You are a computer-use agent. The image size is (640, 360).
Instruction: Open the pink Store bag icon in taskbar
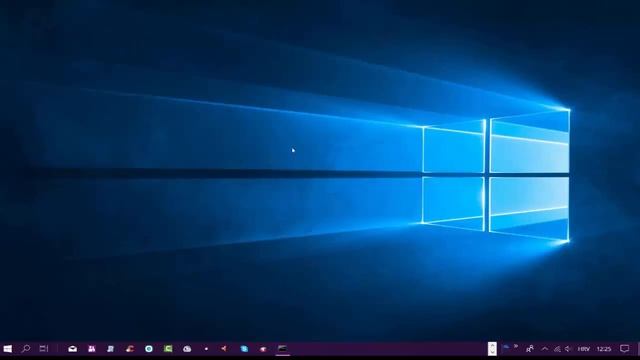pyautogui.click(x=92, y=349)
